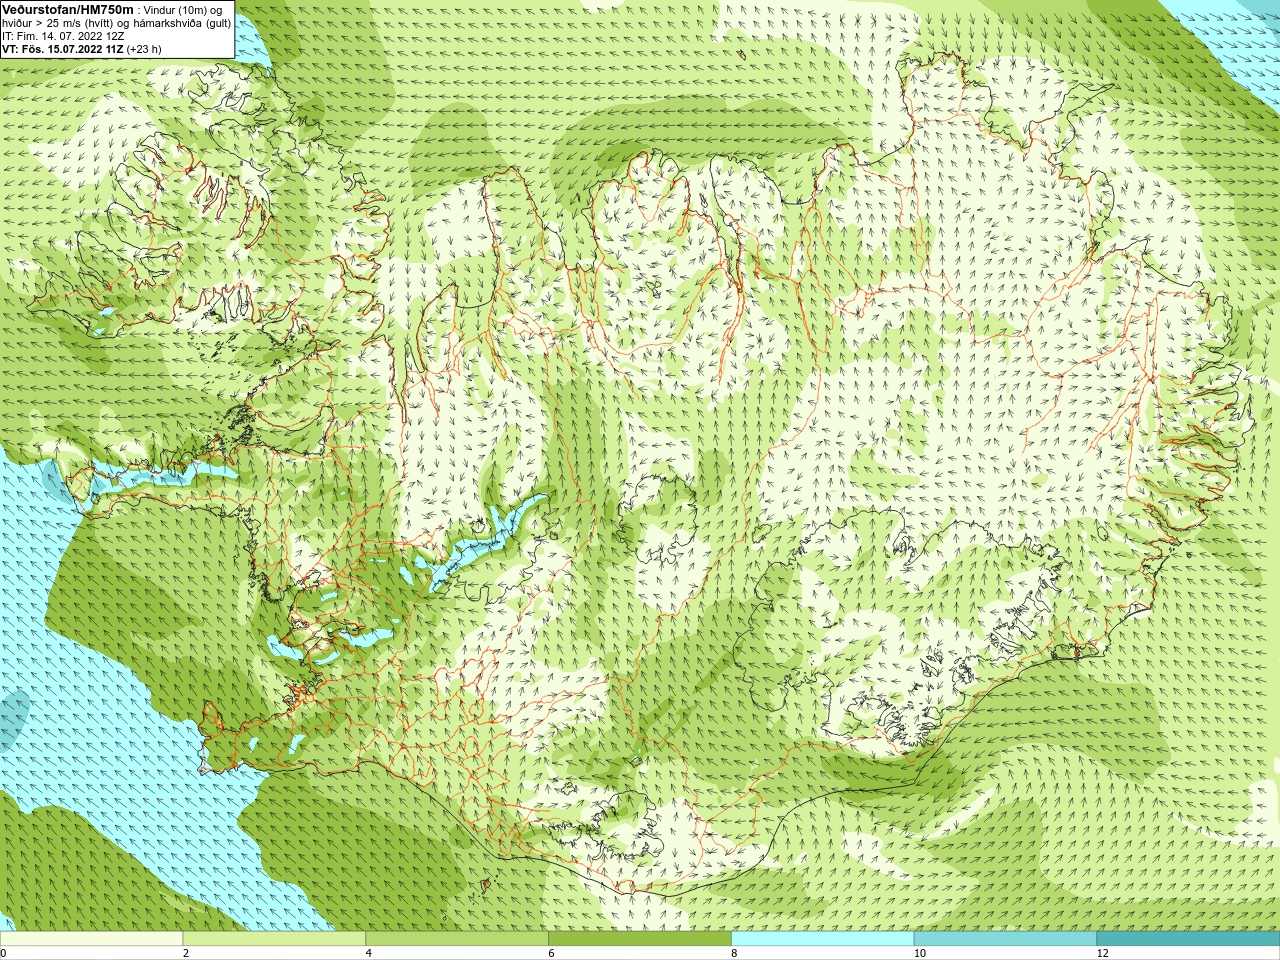Click the 0–2 m/s pale legend color band
Image resolution: width=1280 pixels, height=960 pixels.
[91, 939]
